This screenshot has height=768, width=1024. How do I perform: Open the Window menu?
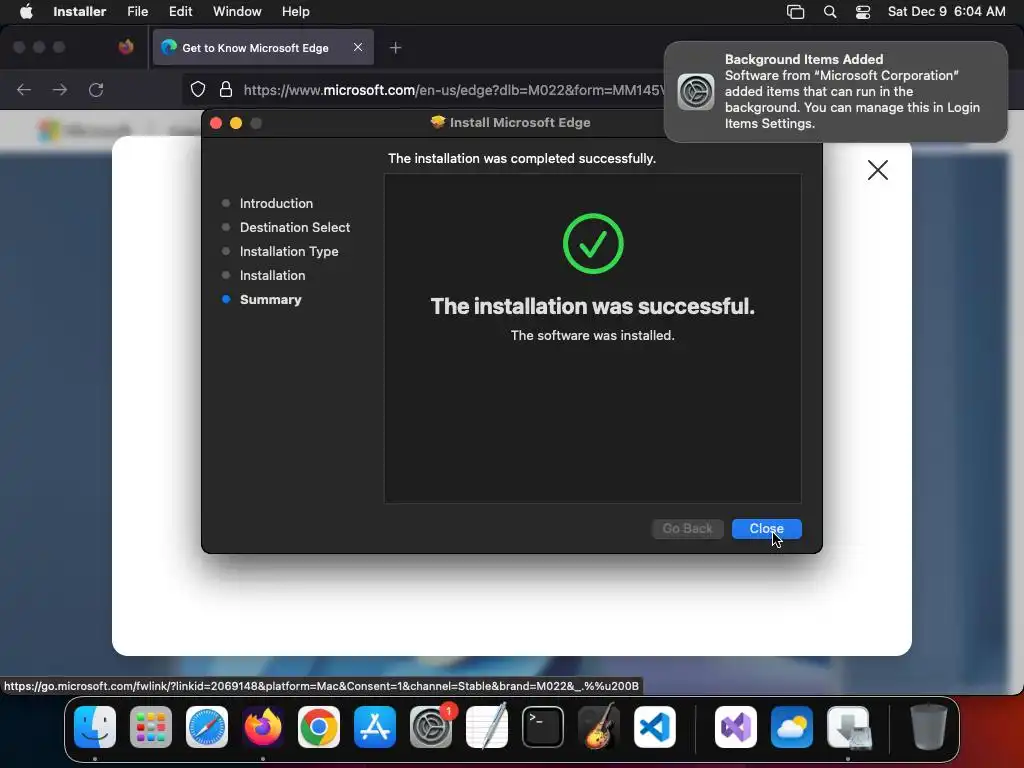237,12
